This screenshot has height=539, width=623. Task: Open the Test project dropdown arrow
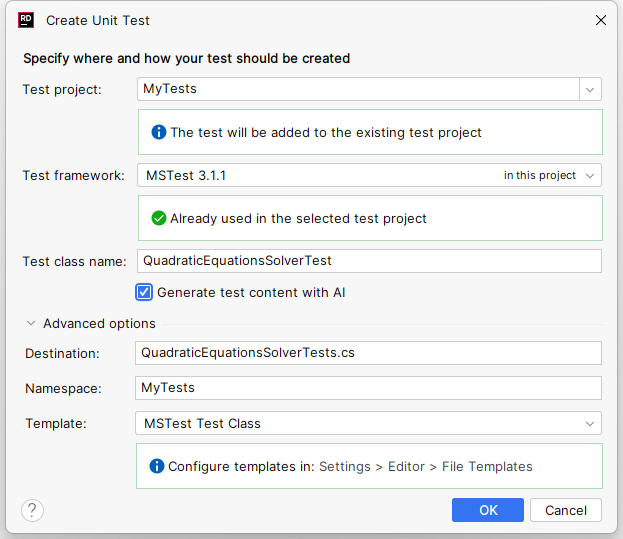tap(590, 89)
